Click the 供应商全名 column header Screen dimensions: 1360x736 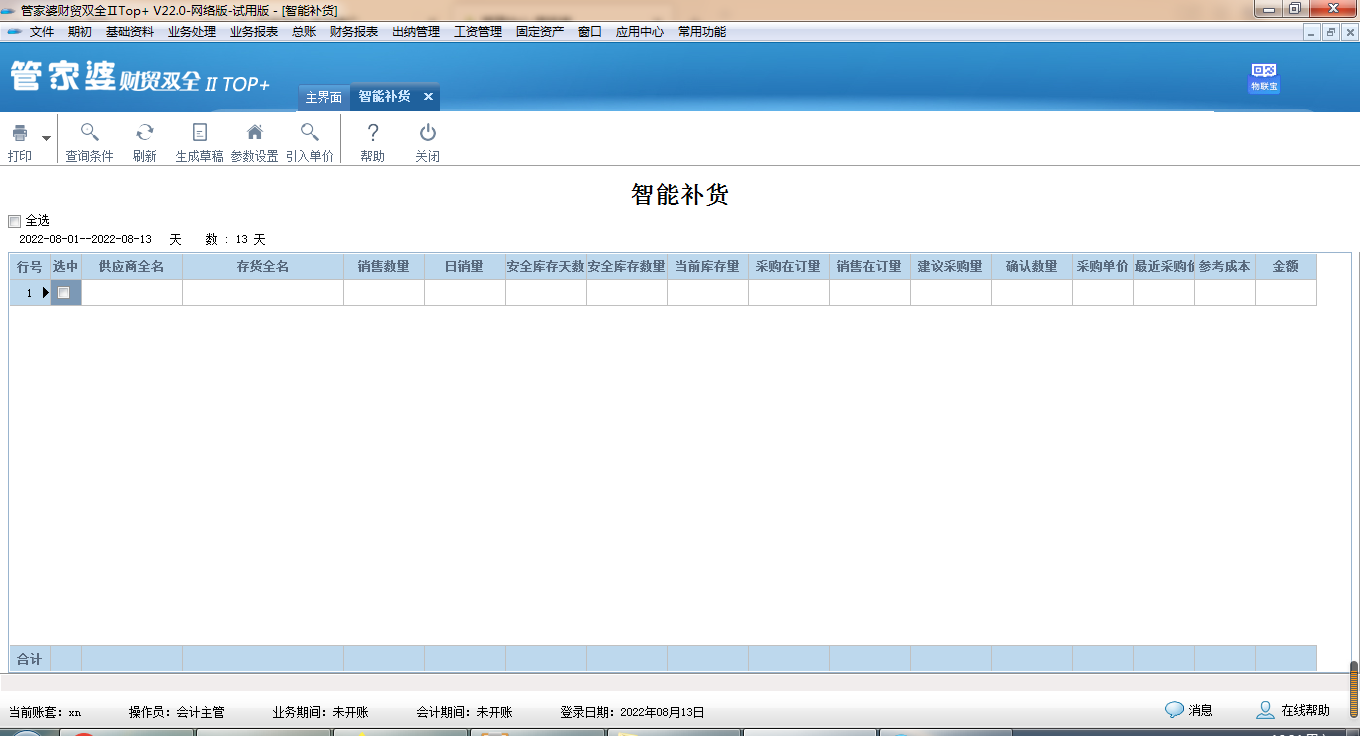[131, 267]
